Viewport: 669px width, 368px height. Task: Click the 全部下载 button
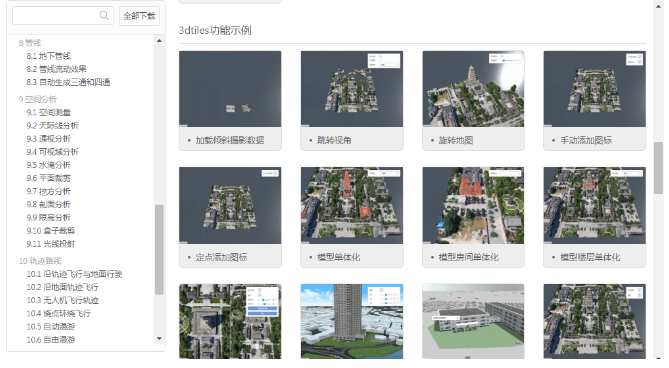[x=140, y=16]
